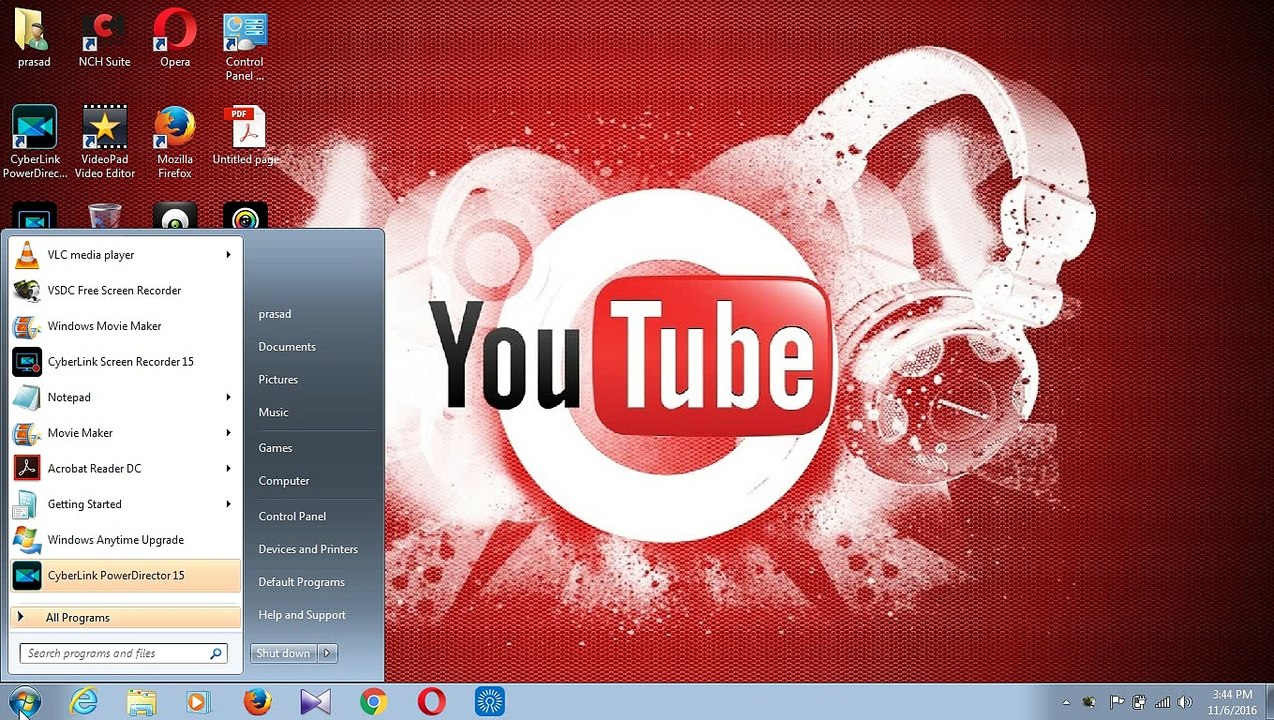Show hidden icons in system tray

[x=1065, y=702]
